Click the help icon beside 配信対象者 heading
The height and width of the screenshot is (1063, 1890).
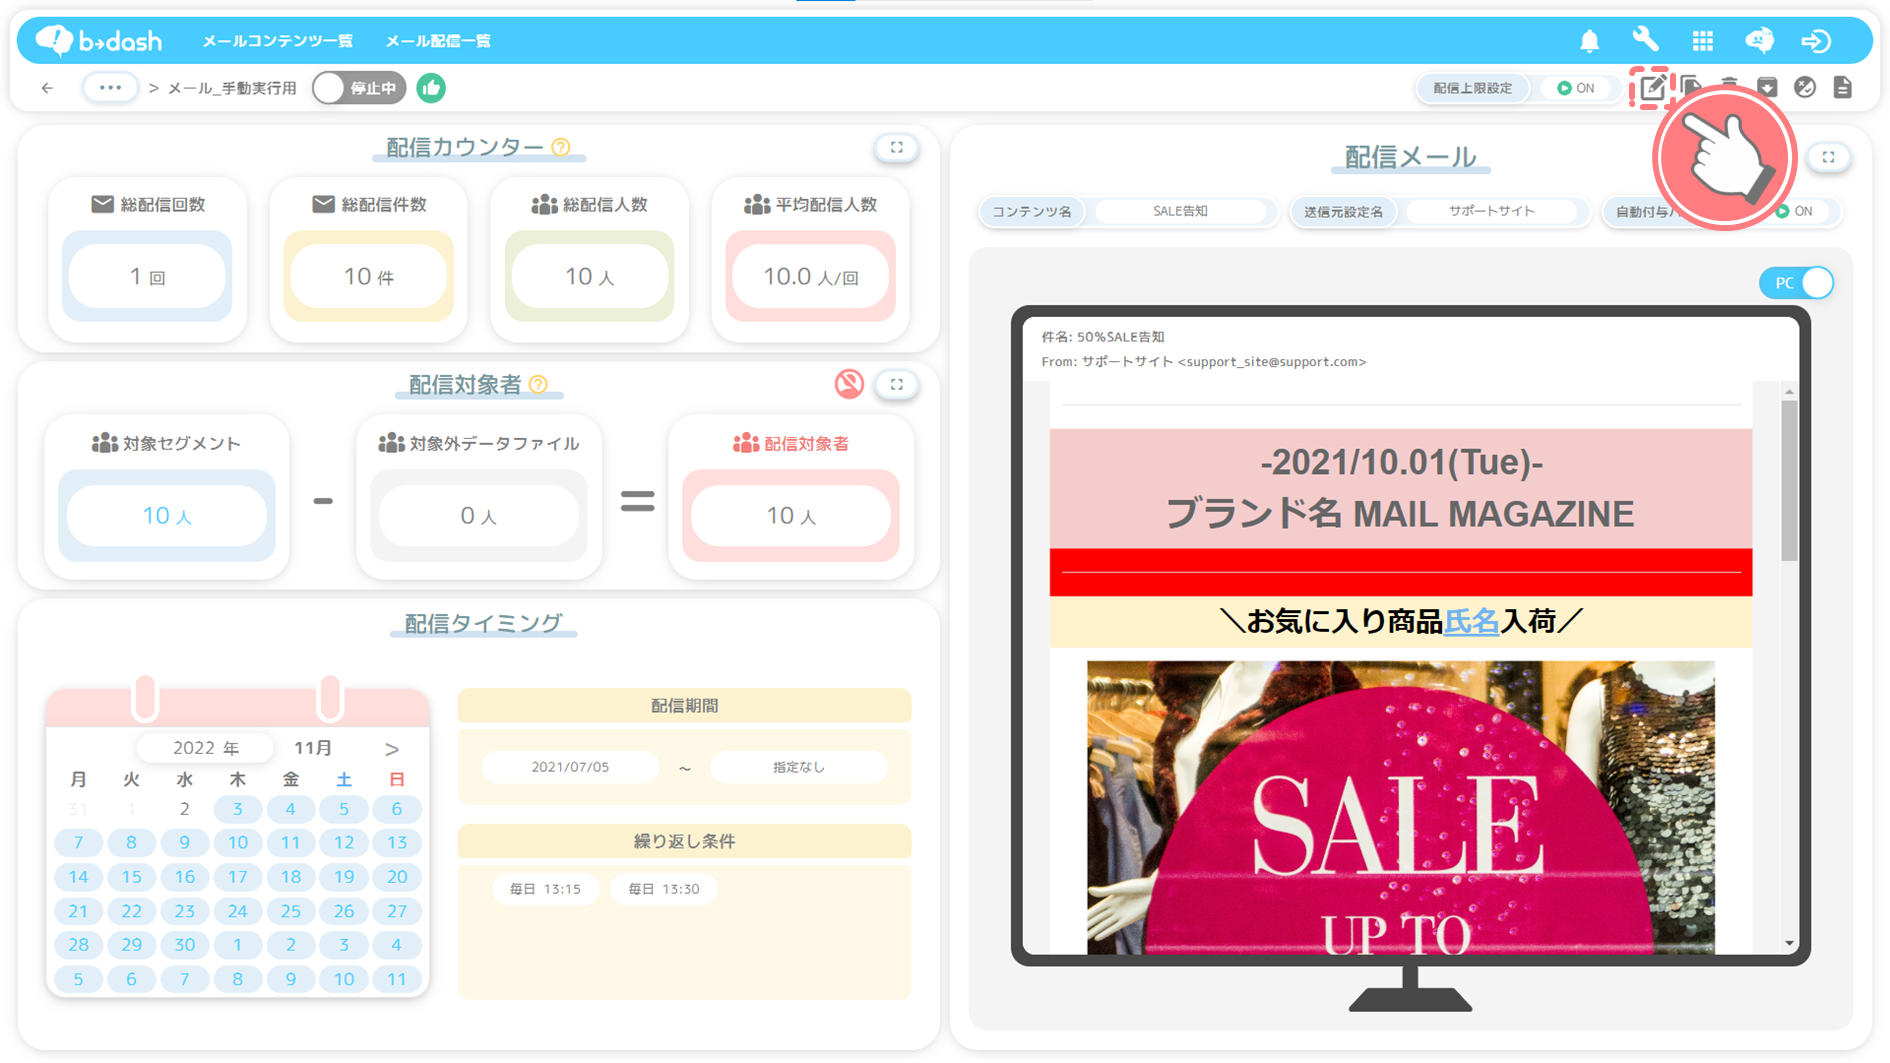tap(538, 384)
